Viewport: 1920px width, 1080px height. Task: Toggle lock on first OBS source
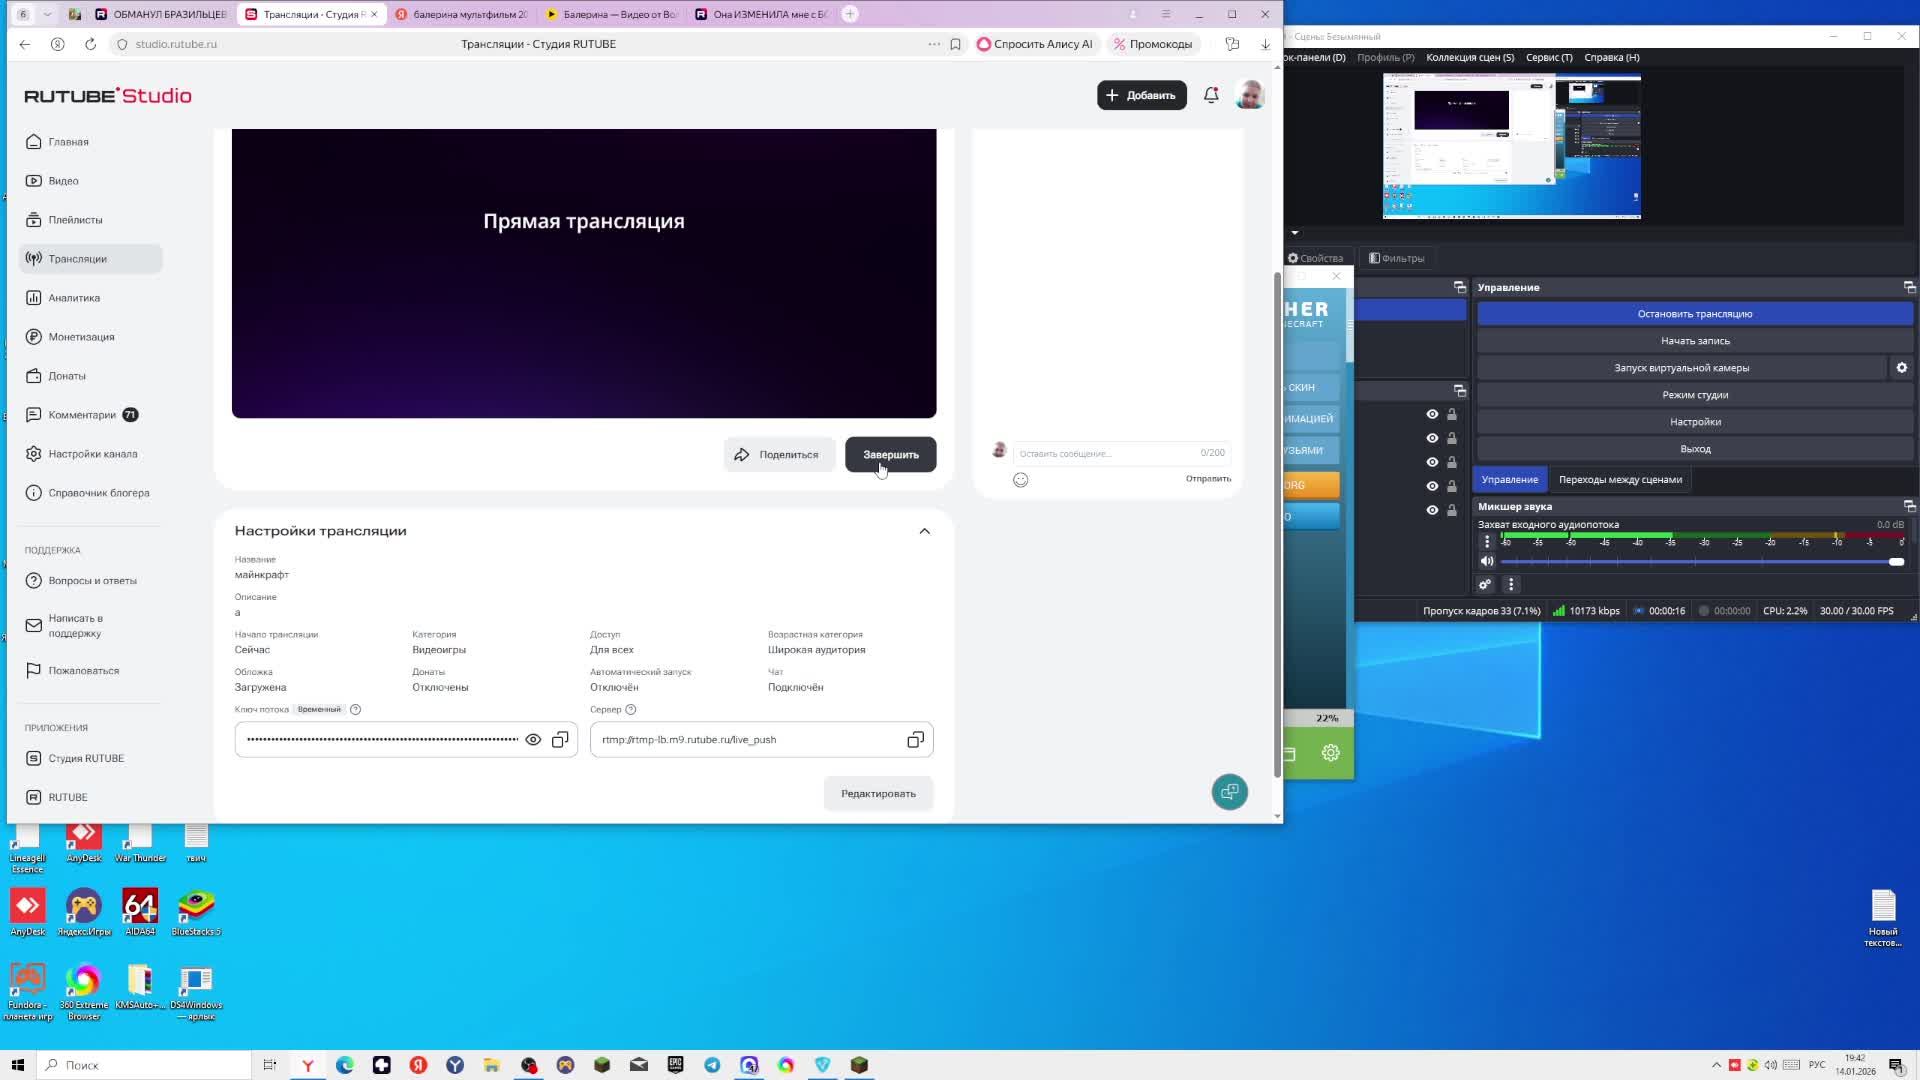1452,414
